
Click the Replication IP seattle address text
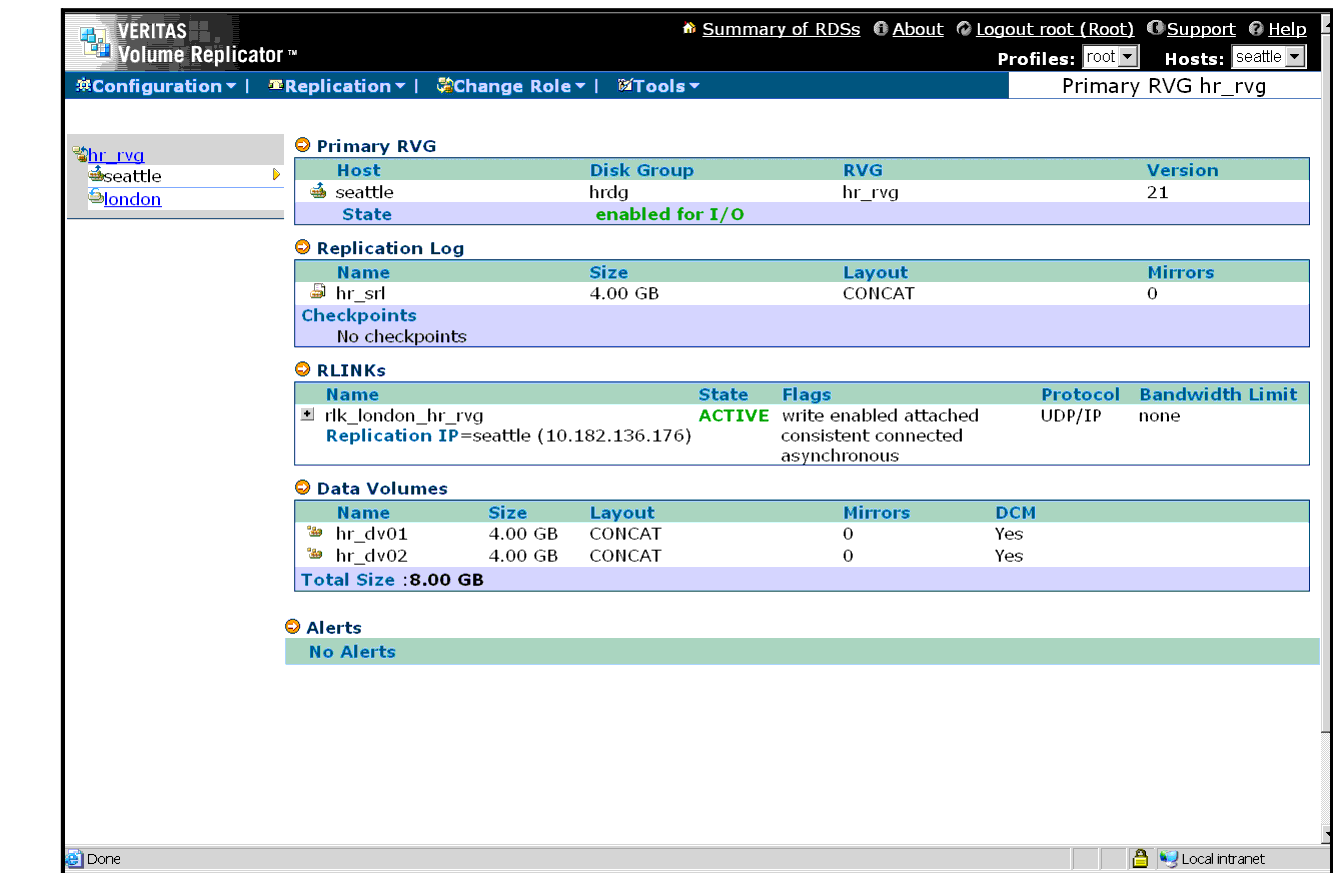[x=509, y=435]
